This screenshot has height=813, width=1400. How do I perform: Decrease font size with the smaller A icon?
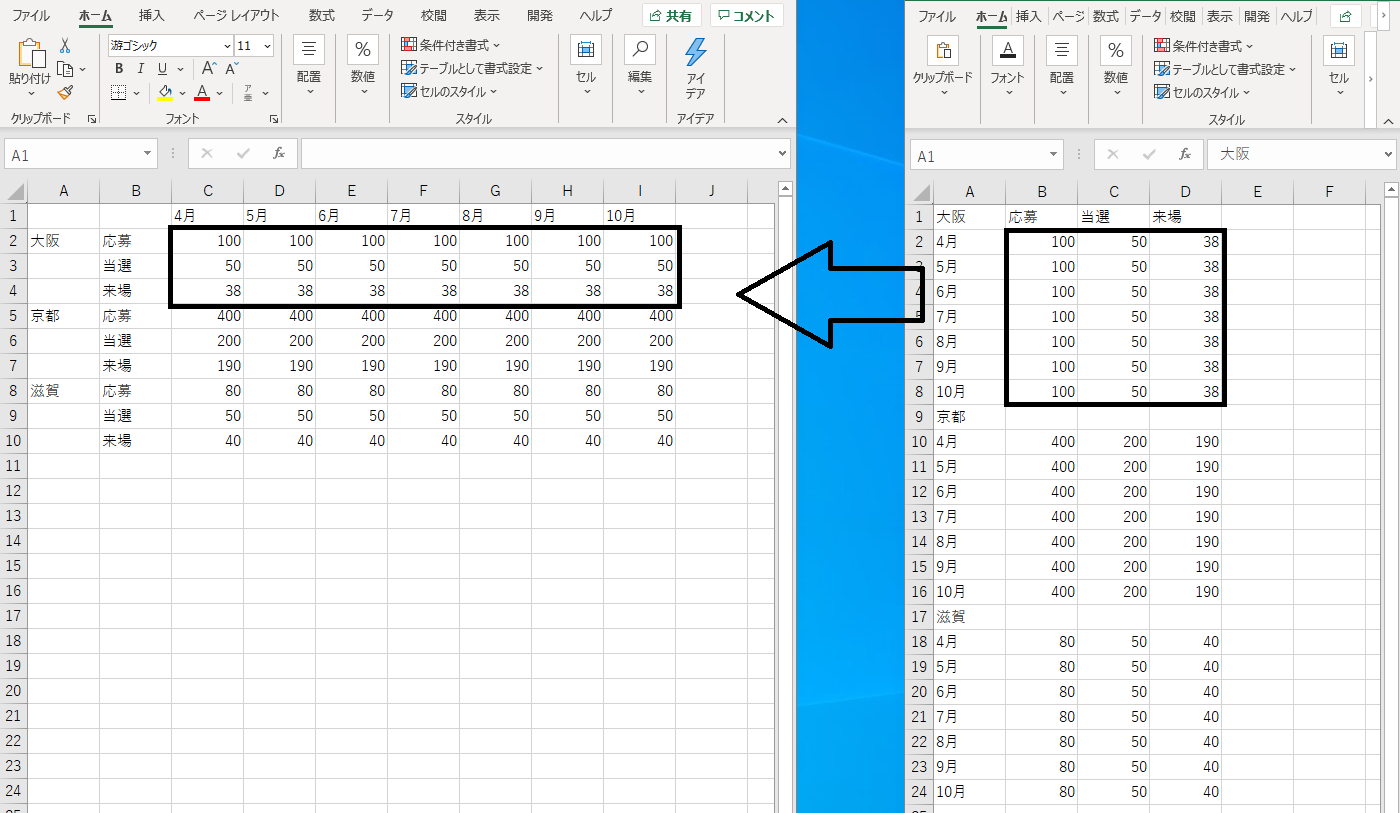(x=231, y=68)
